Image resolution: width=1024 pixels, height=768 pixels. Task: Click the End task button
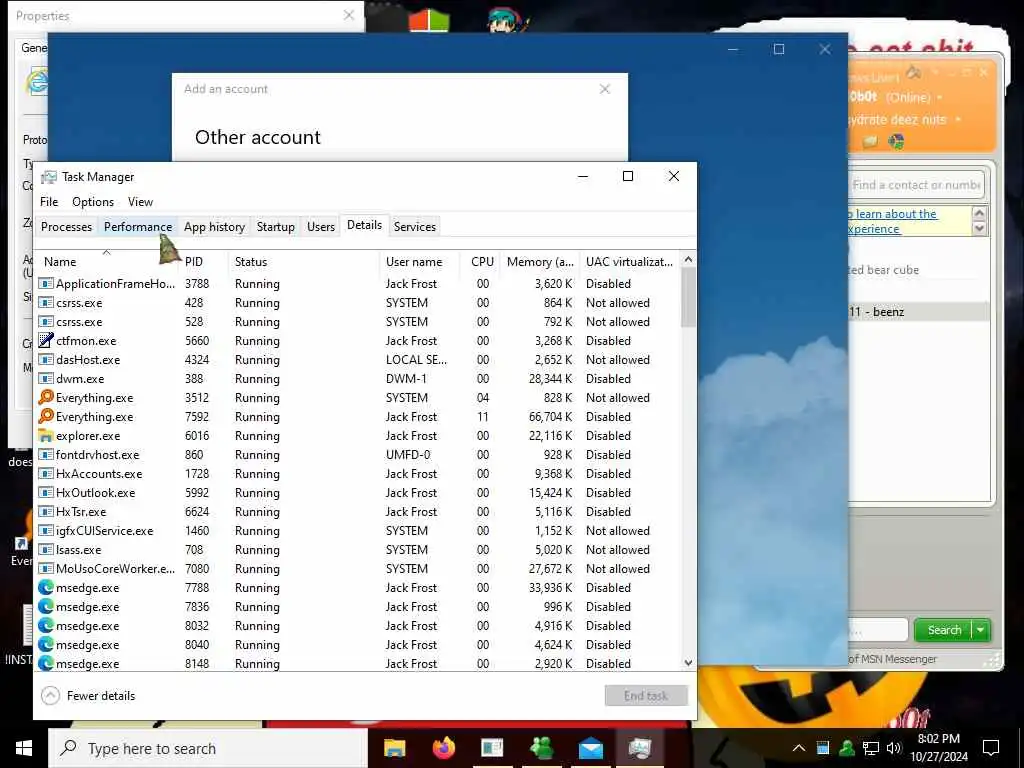tap(646, 696)
